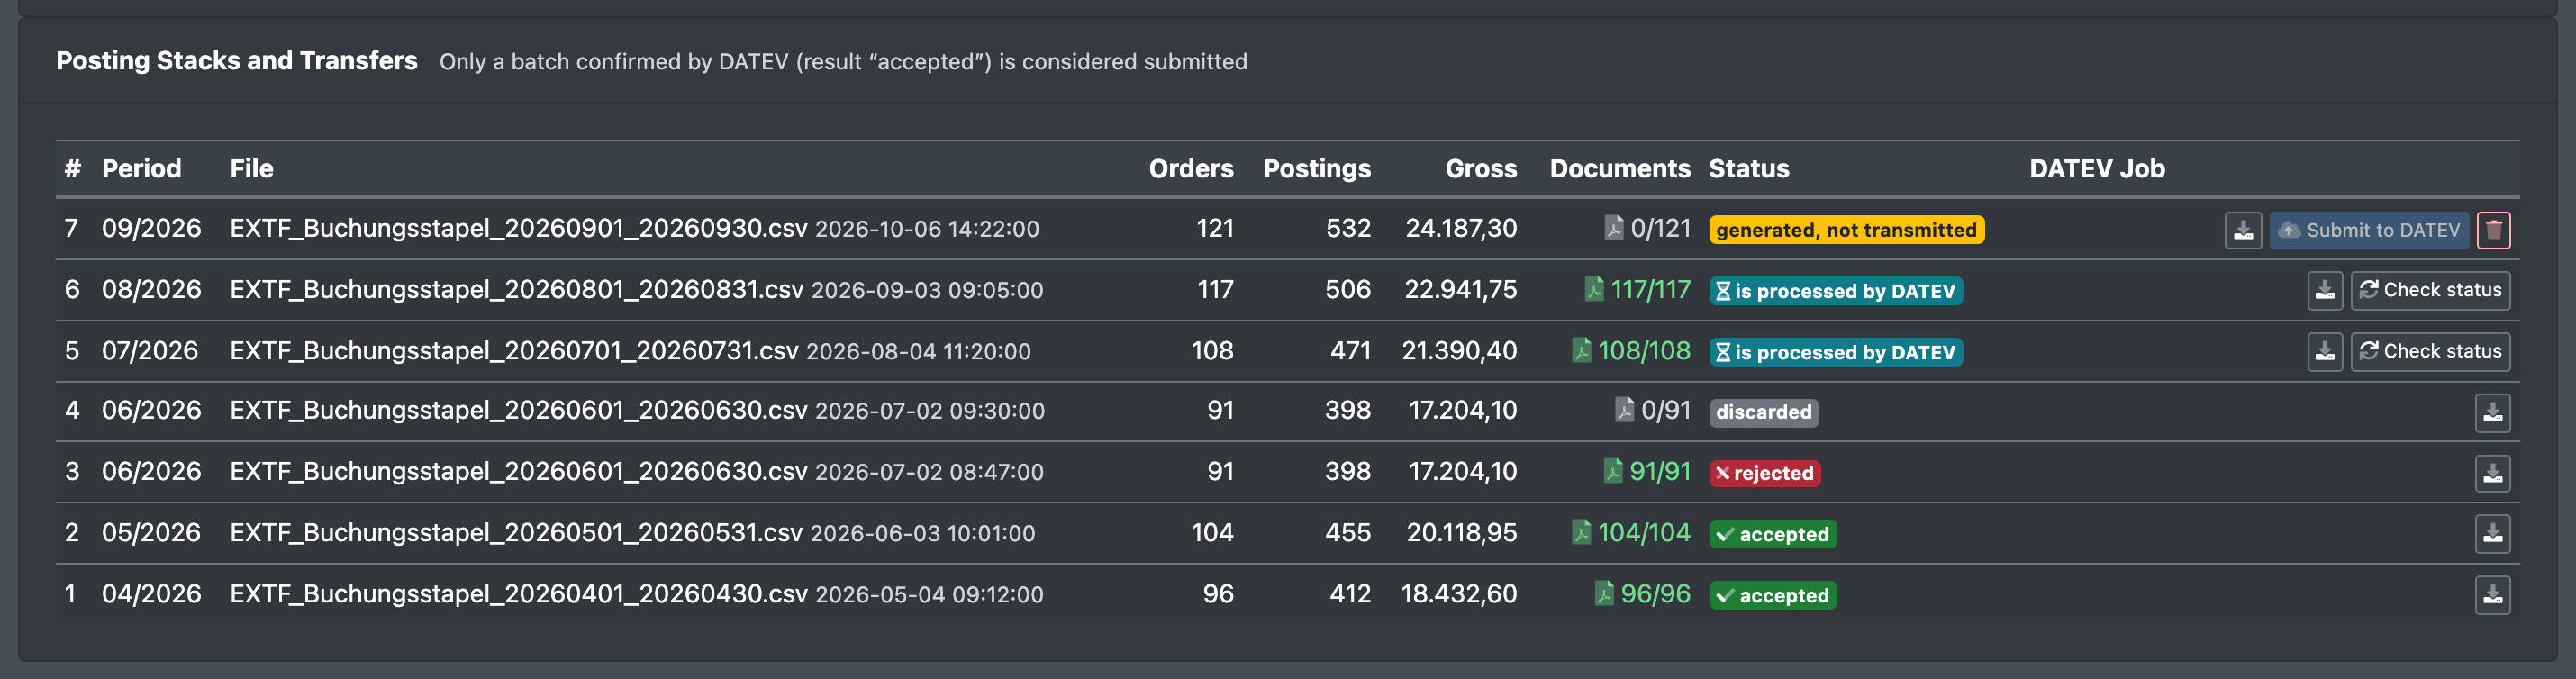Click the 'rejected' status badge
The height and width of the screenshot is (679, 2576).
(x=1764, y=473)
